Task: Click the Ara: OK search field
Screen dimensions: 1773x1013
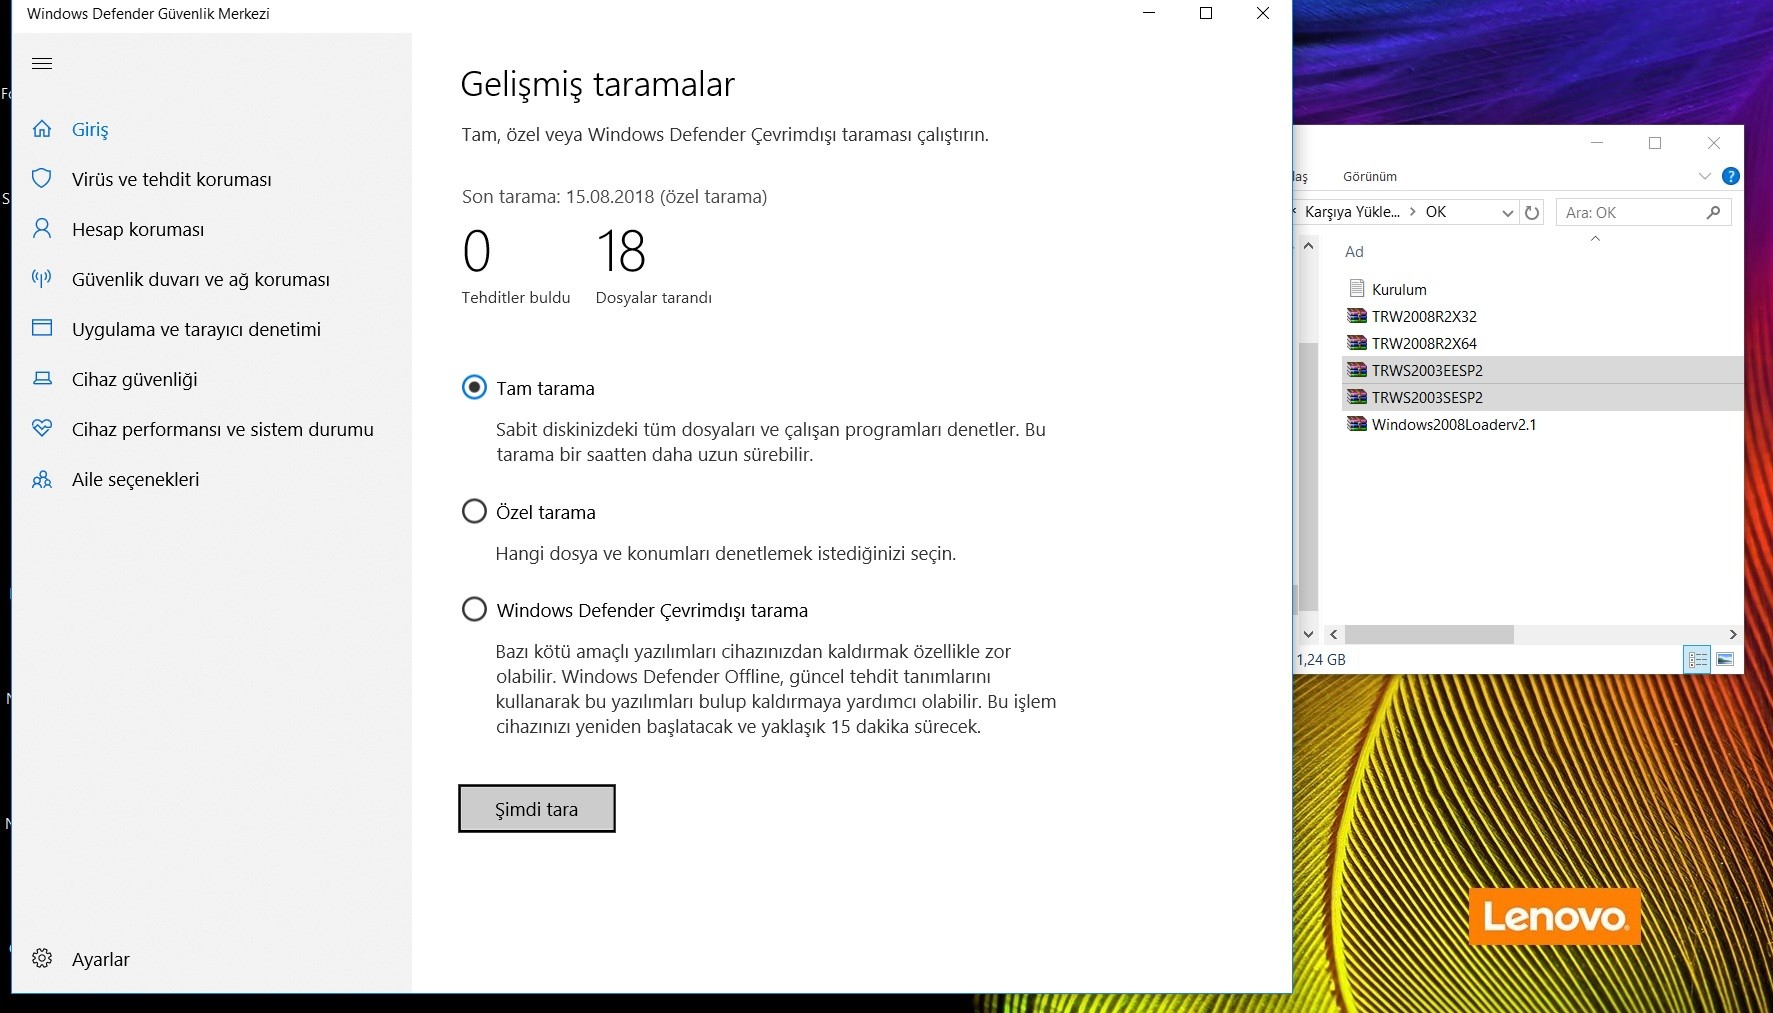Action: tap(1643, 212)
